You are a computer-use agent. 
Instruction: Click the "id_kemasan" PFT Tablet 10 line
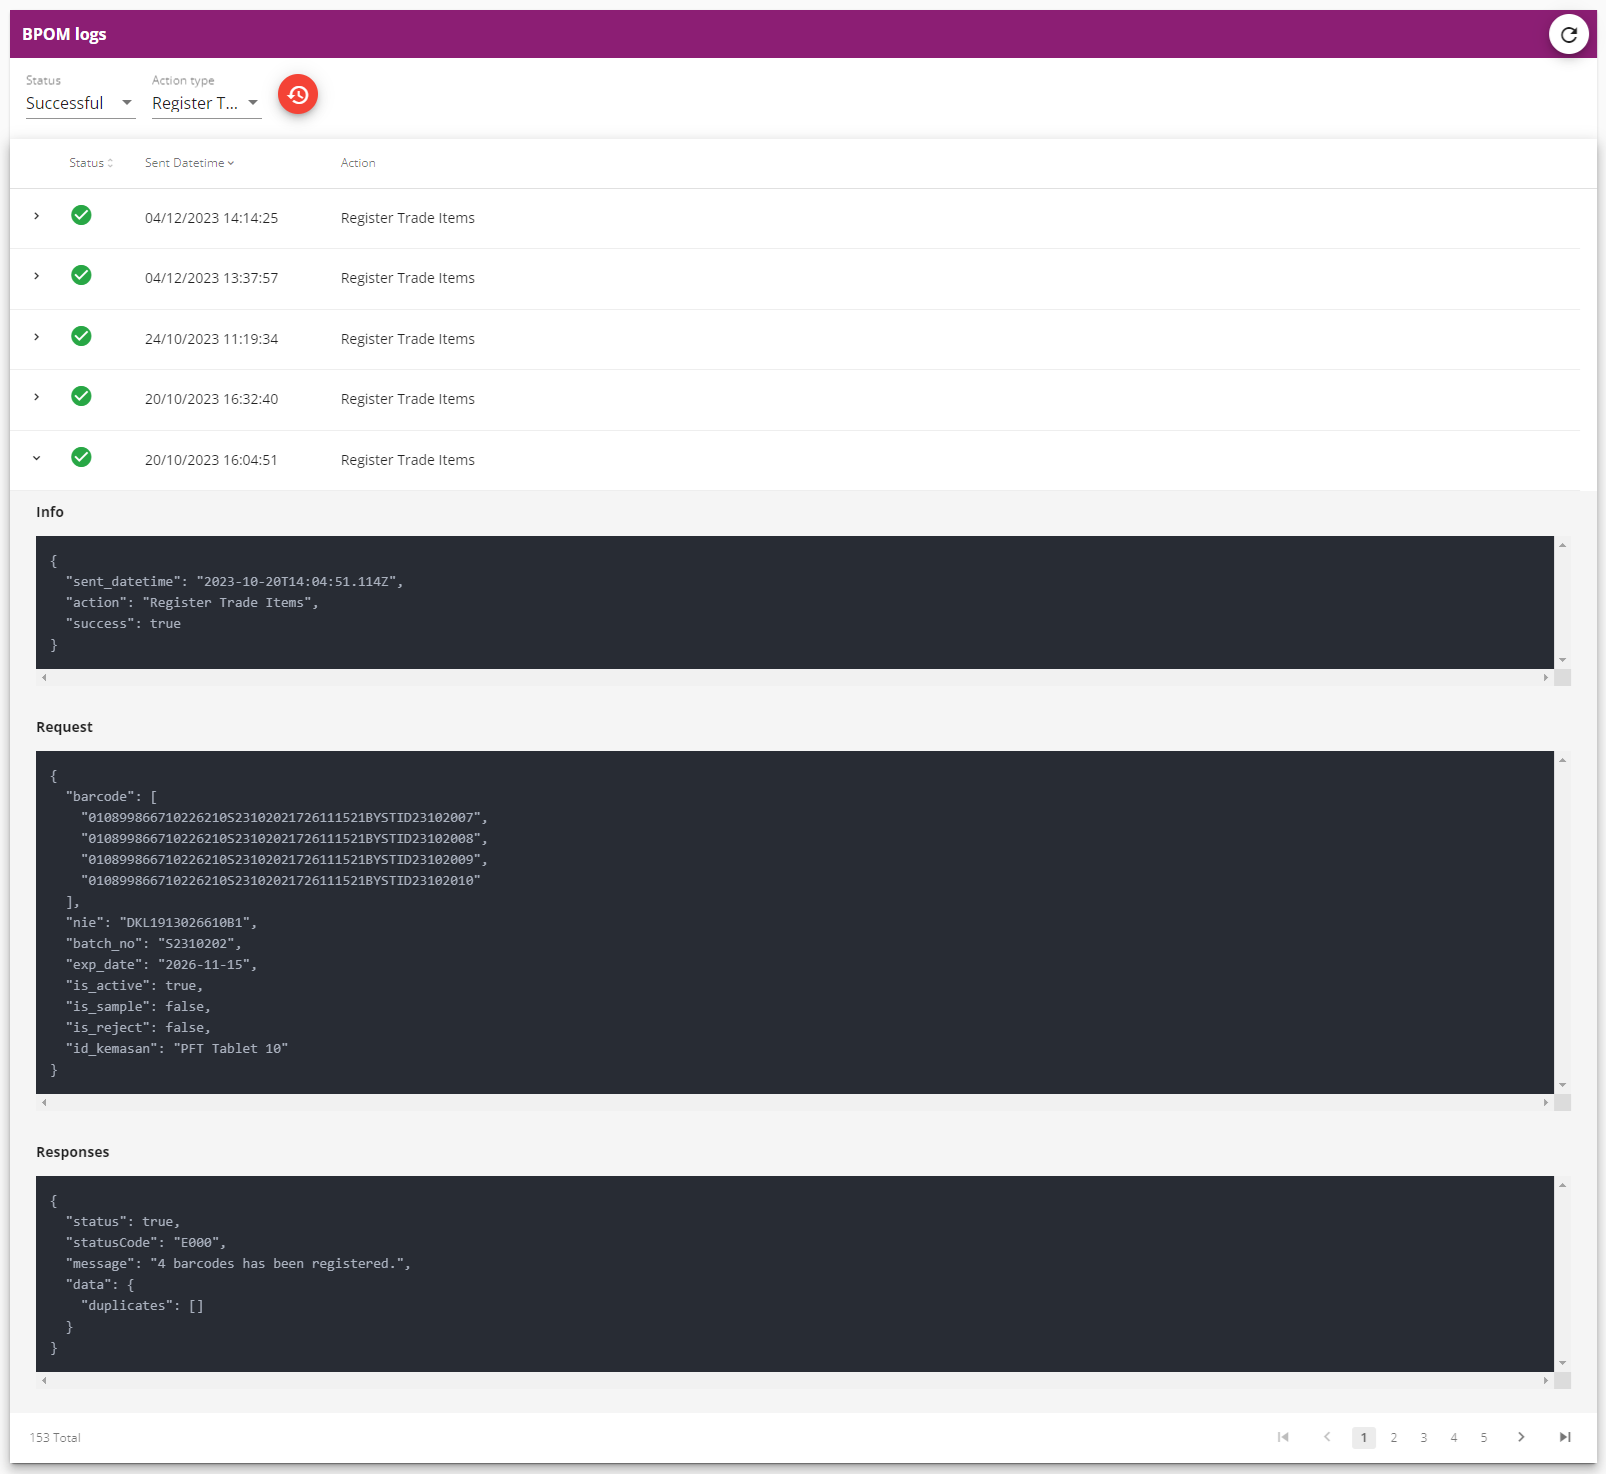tap(176, 1049)
